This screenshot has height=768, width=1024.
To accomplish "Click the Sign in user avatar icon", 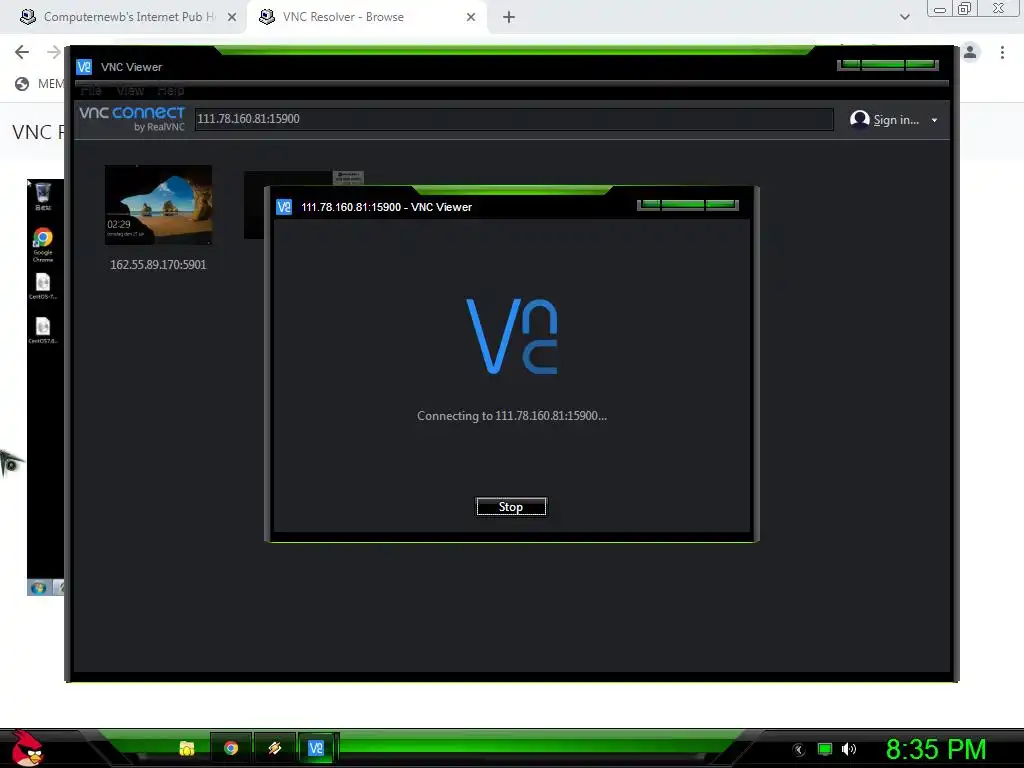I will [x=859, y=120].
